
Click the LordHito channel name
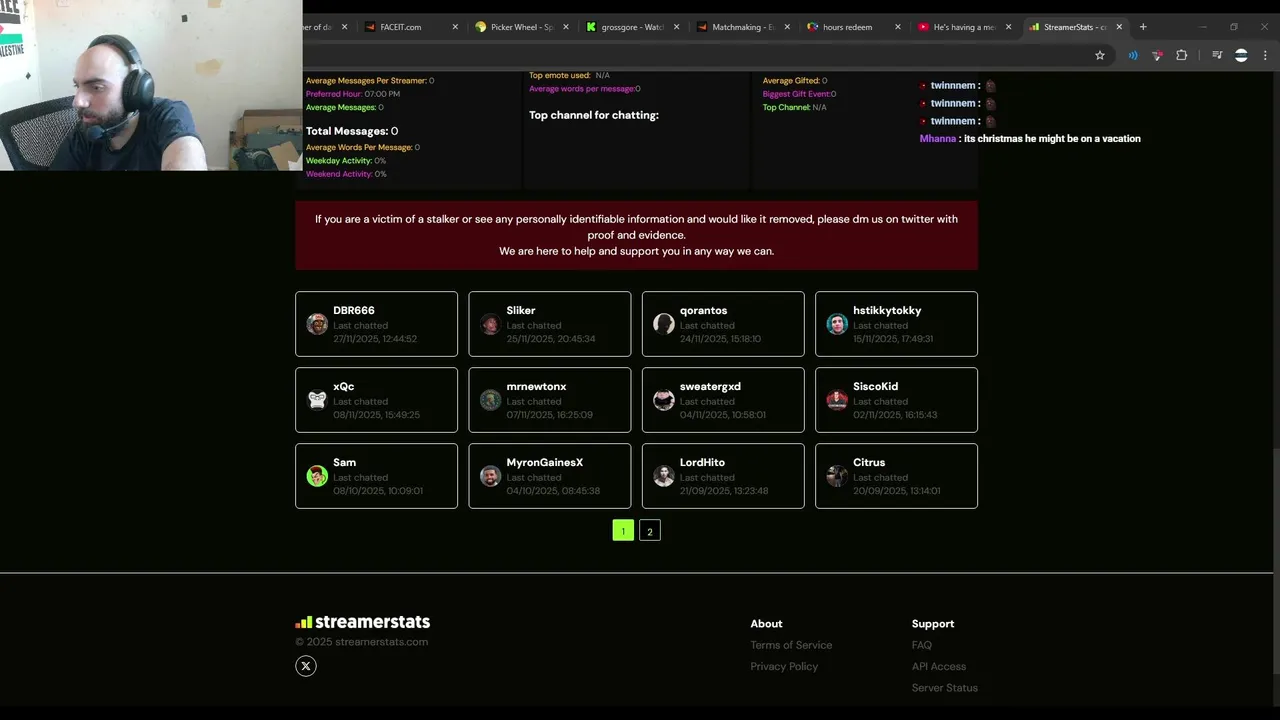(702, 463)
